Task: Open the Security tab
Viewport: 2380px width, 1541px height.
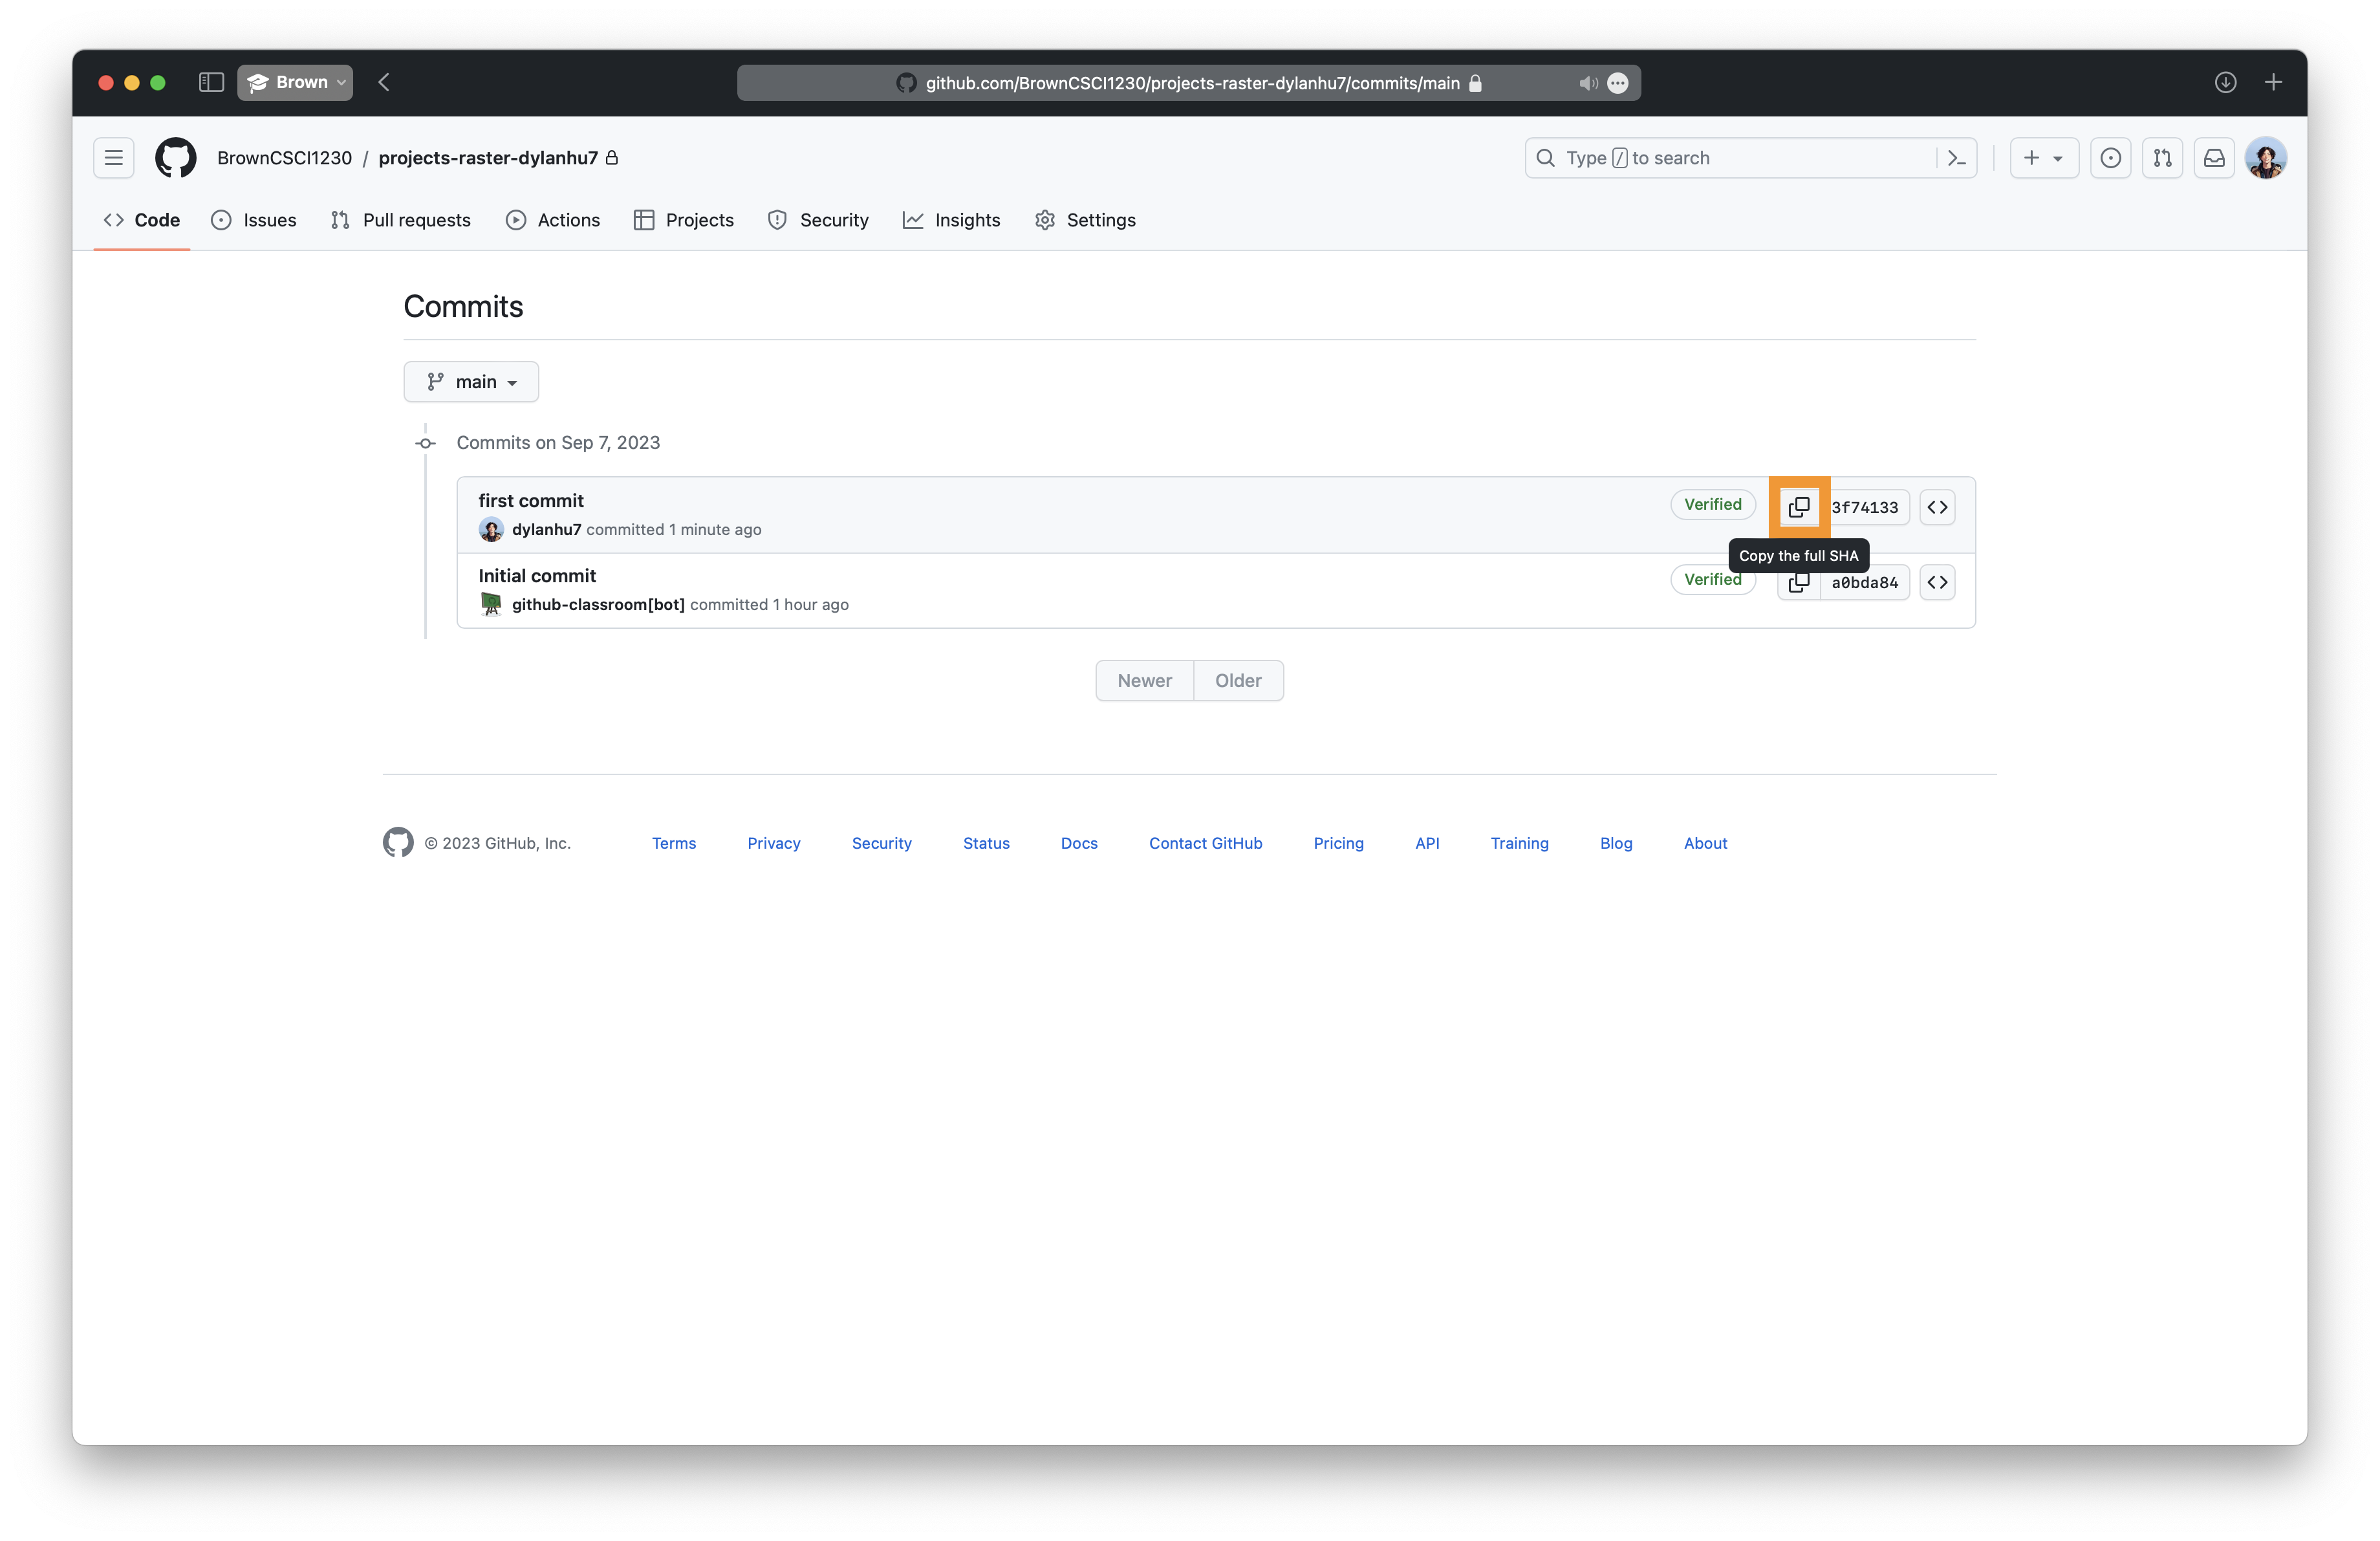Action: (818, 220)
